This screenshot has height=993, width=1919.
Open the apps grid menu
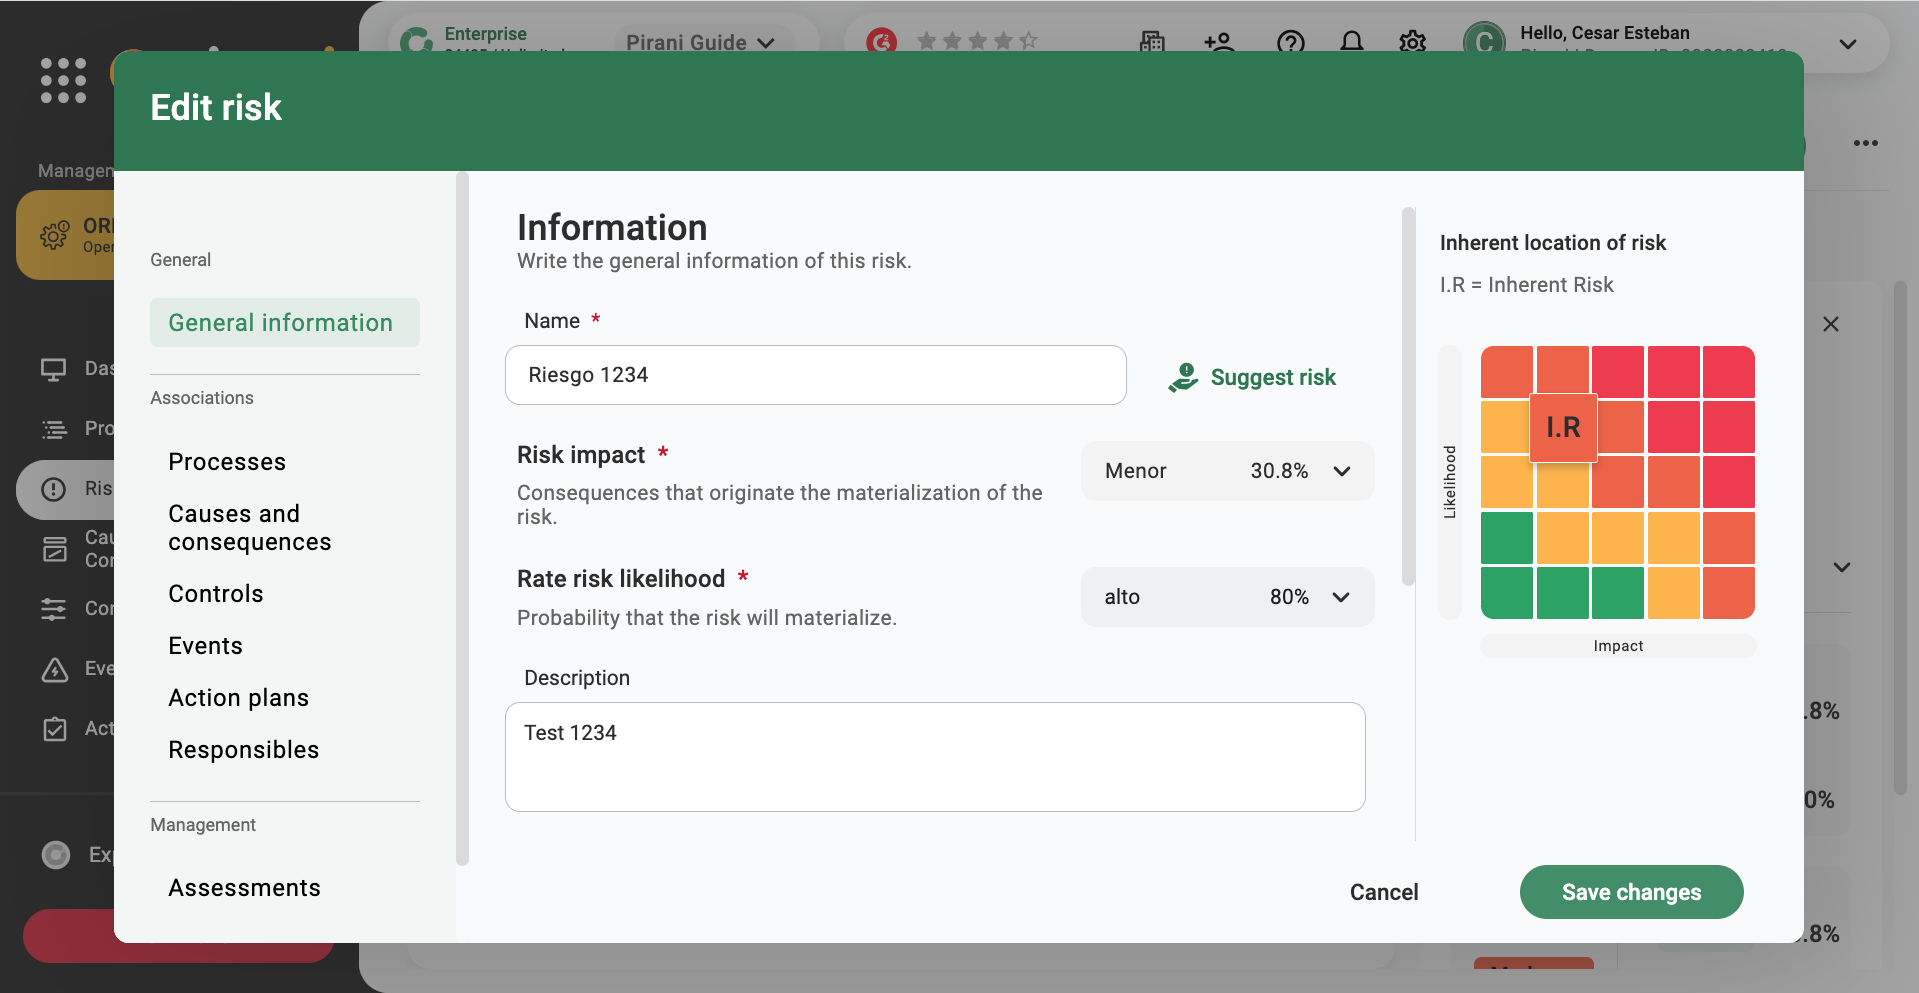point(62,79)
